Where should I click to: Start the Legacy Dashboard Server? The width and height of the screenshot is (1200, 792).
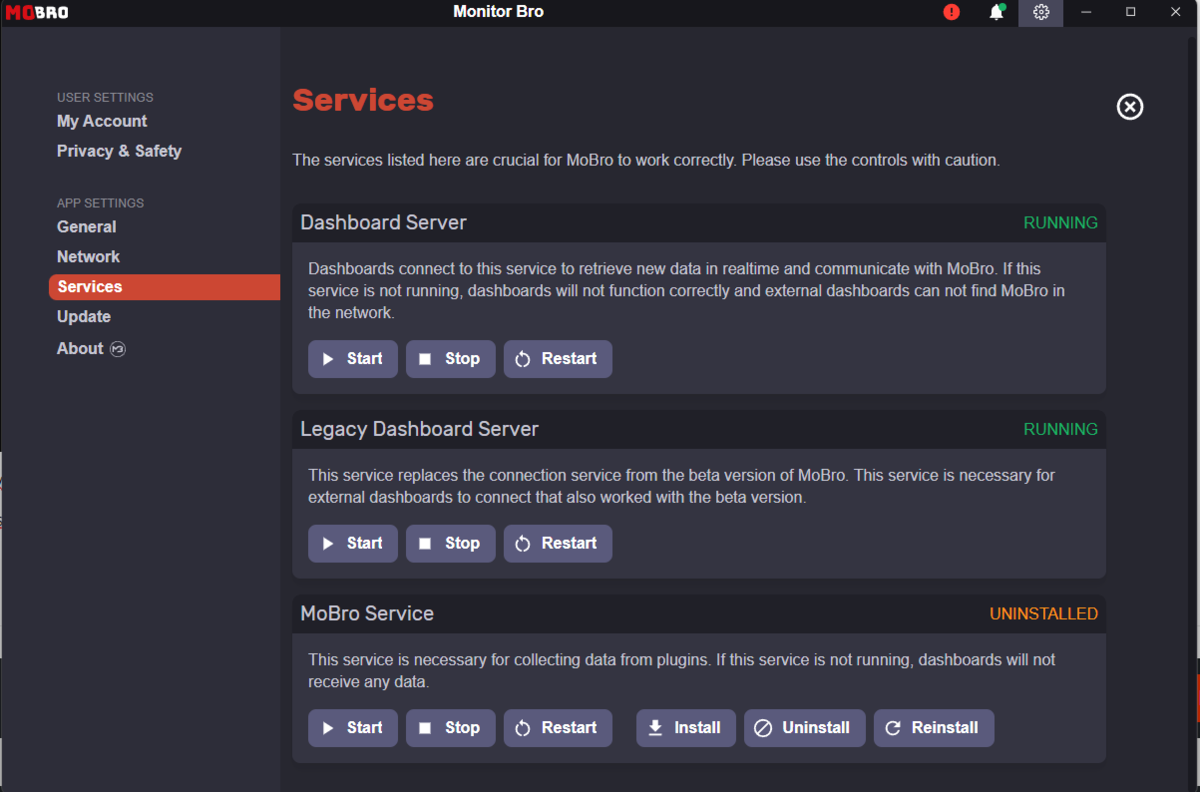(x=353, y=544)
